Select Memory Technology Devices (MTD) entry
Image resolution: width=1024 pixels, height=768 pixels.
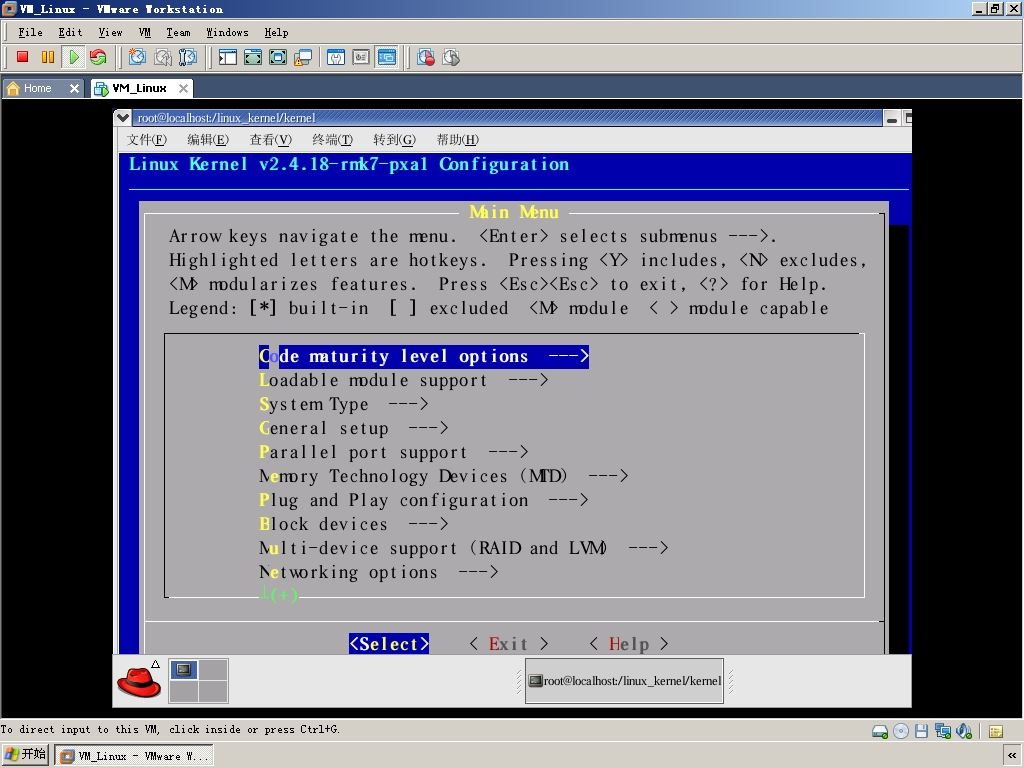point(443,476)
